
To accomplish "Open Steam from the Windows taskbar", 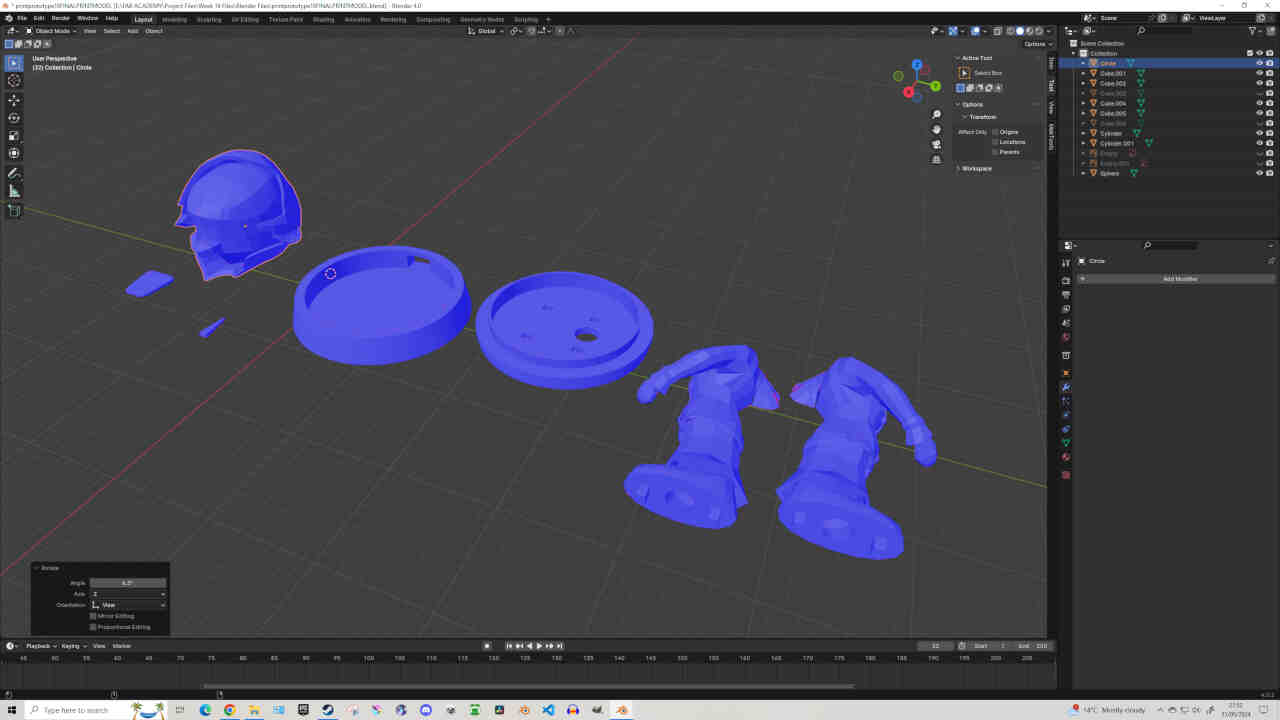I will click(327, 710).
